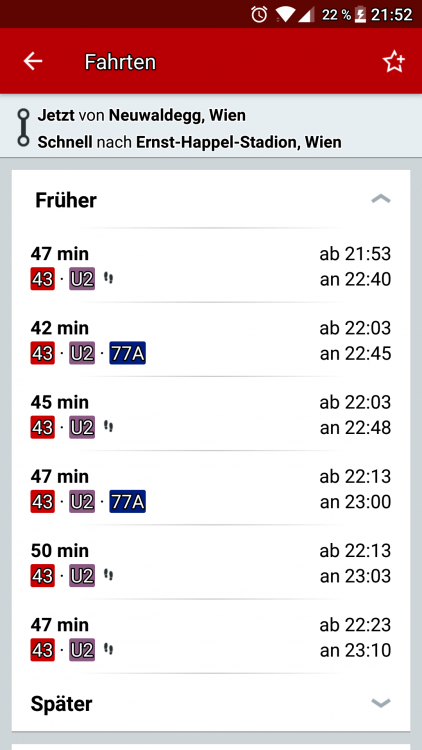Screen dimensions: 422x750
Task: Tap the Früher heading label
Action: click(66, 200)
